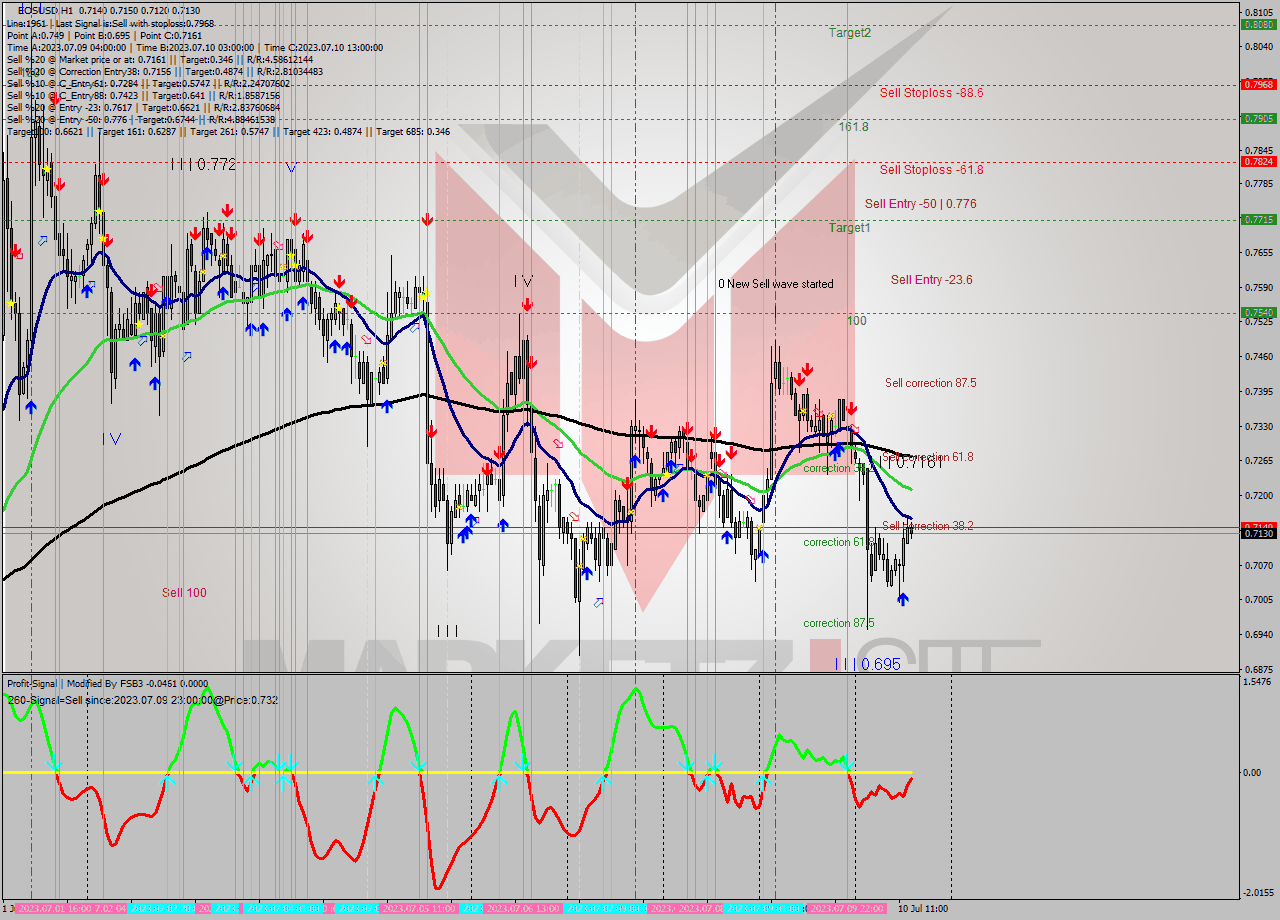Click the 'Sell Stoploss -88.6' label
1280x920 pixels.
pyautogui.click(x=931, y=93)
